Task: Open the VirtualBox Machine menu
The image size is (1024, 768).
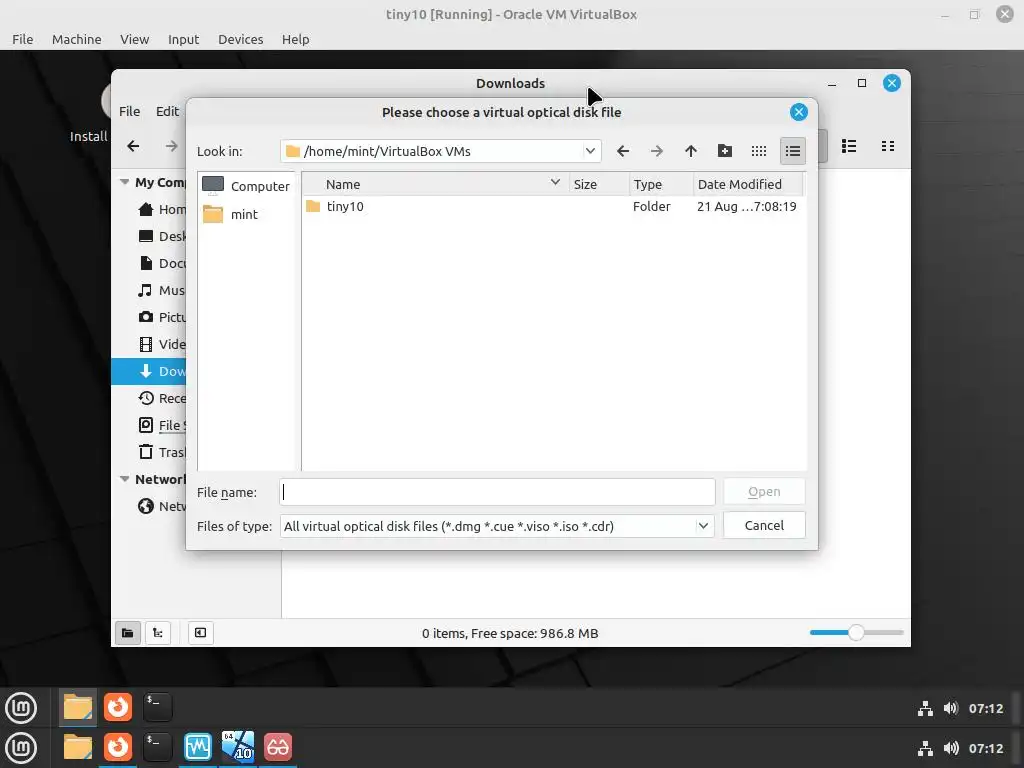Action: click(76, 39)
